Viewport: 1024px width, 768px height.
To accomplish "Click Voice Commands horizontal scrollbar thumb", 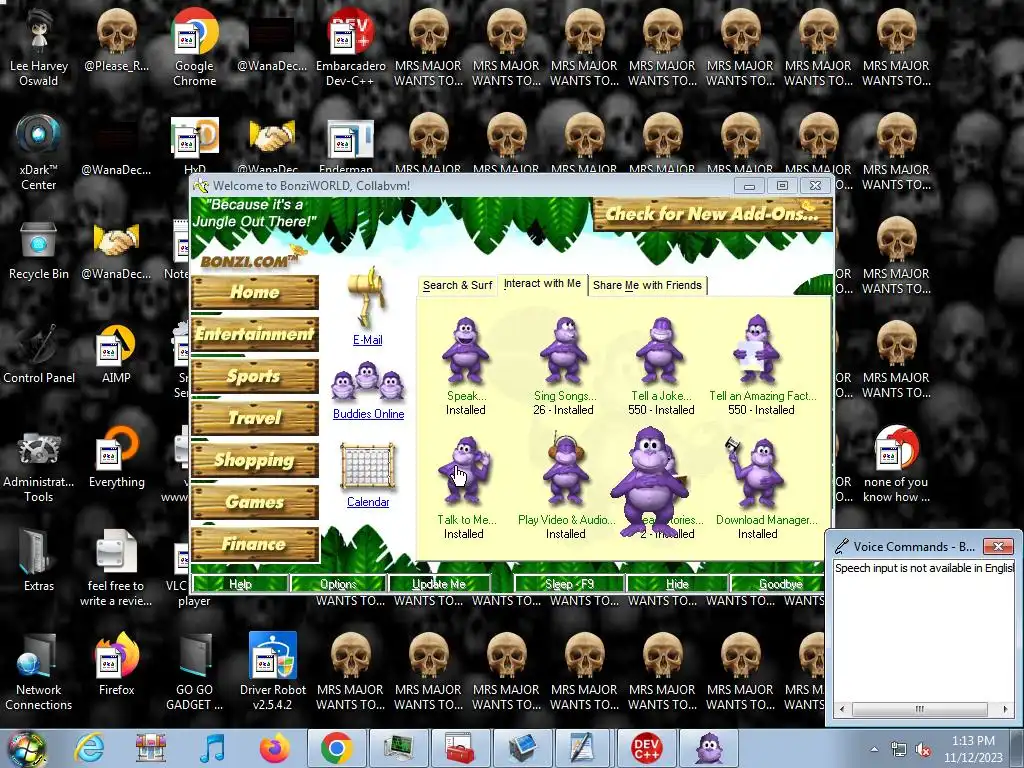I will click(920, 709).
